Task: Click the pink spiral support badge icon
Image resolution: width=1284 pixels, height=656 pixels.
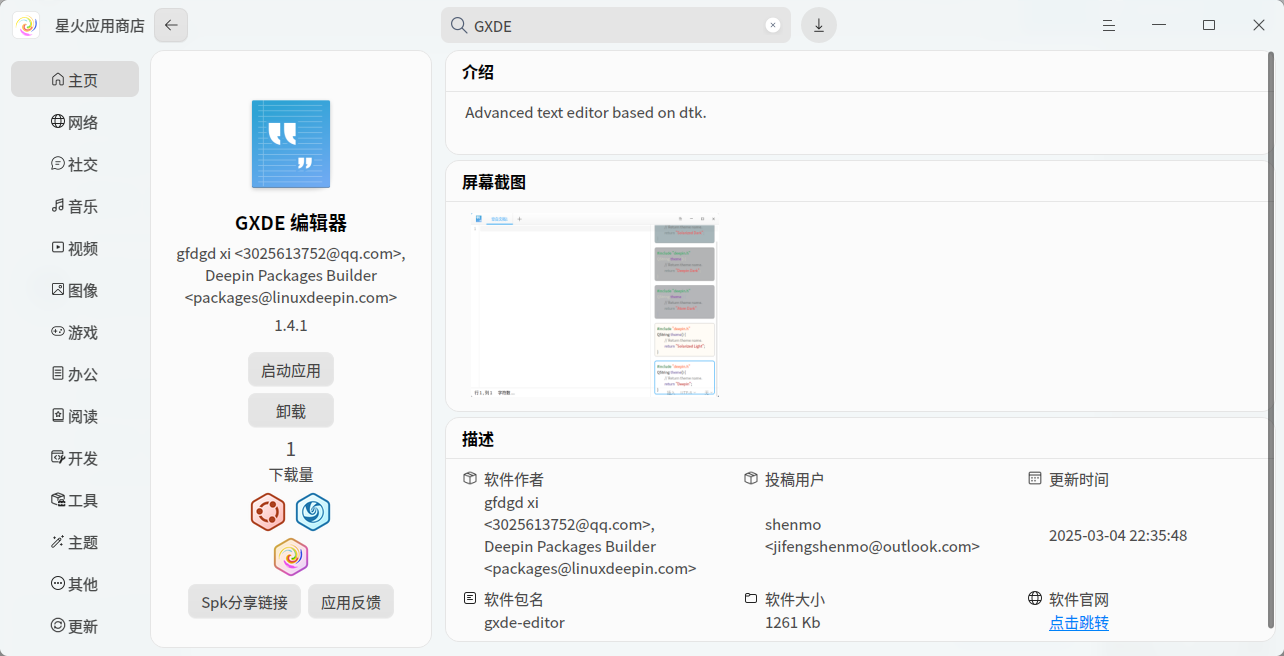Action: (291, 557)
